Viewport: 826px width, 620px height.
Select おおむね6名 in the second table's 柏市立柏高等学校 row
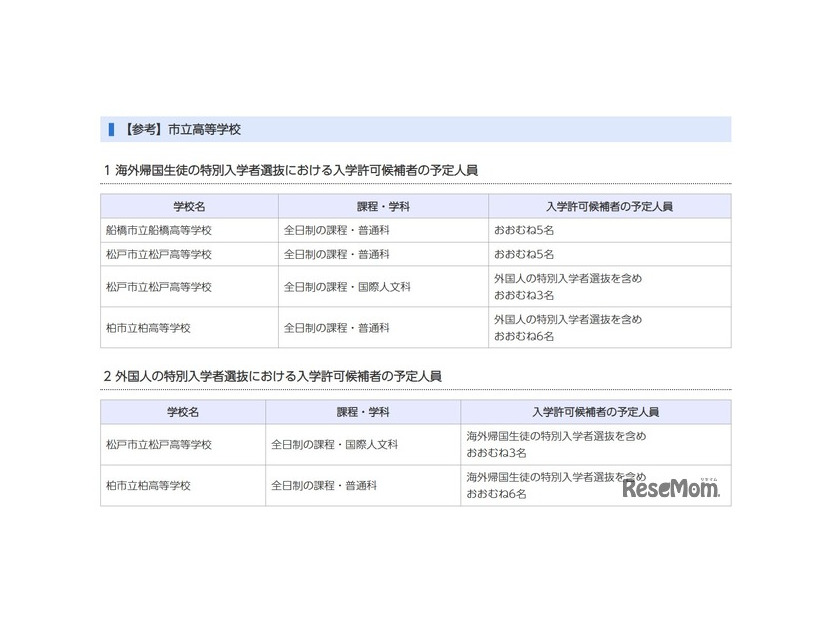pos(496,494)
